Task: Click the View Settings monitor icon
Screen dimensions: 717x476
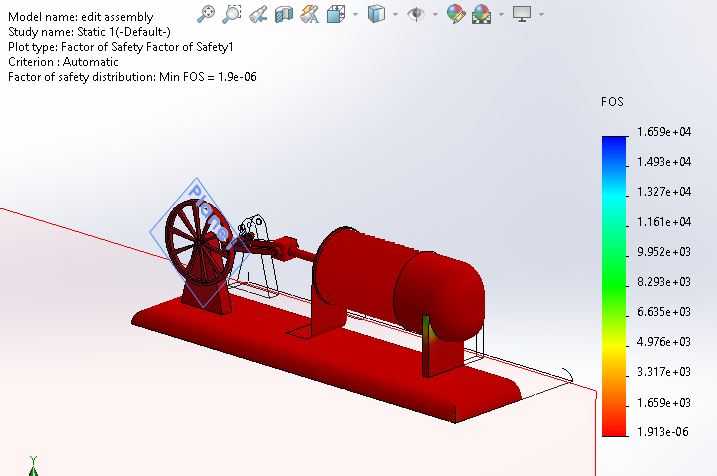Action: point(522,14)
